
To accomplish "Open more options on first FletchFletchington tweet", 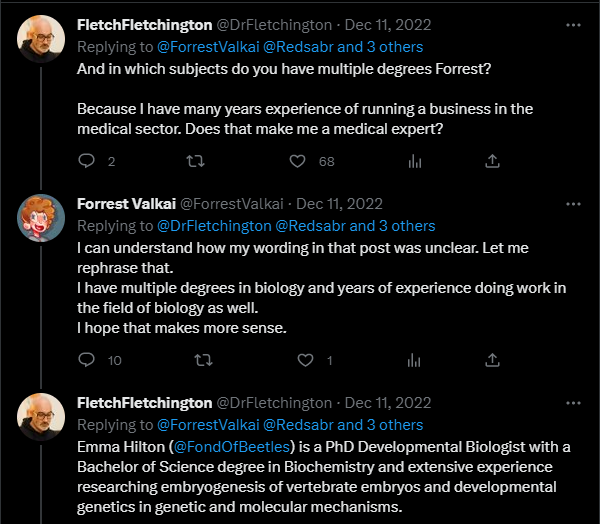I will coord(573,25).
